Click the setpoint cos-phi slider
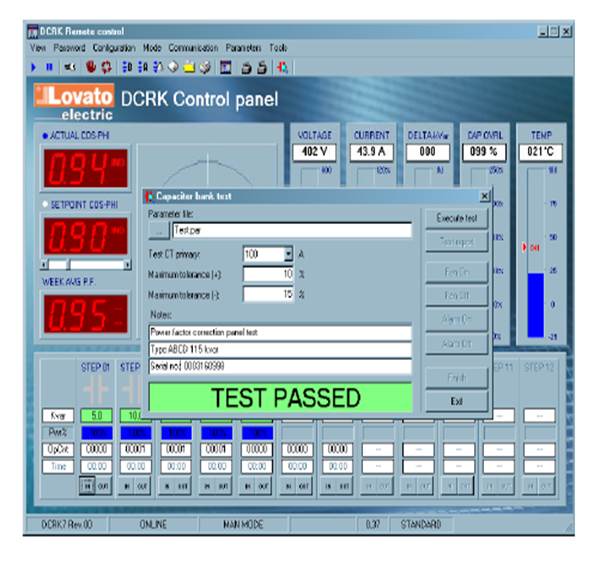The image size is (600, 568). tap(85, 265)
